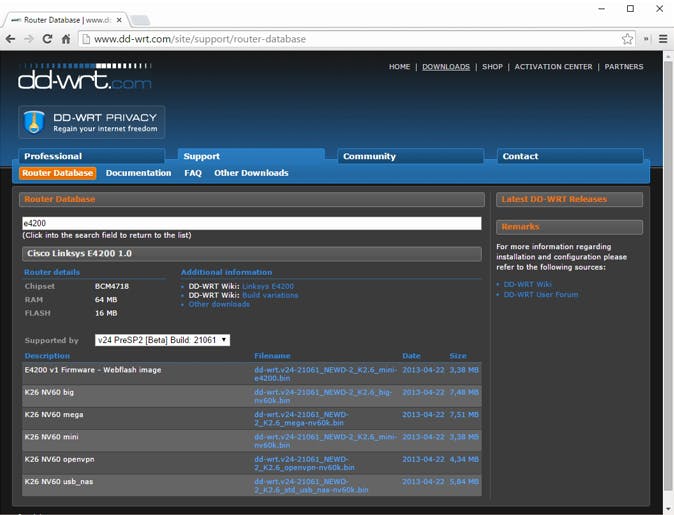Click the scrollbar up arrow
The height and width of the screenshot is (515, 674).
click(668, 56)
